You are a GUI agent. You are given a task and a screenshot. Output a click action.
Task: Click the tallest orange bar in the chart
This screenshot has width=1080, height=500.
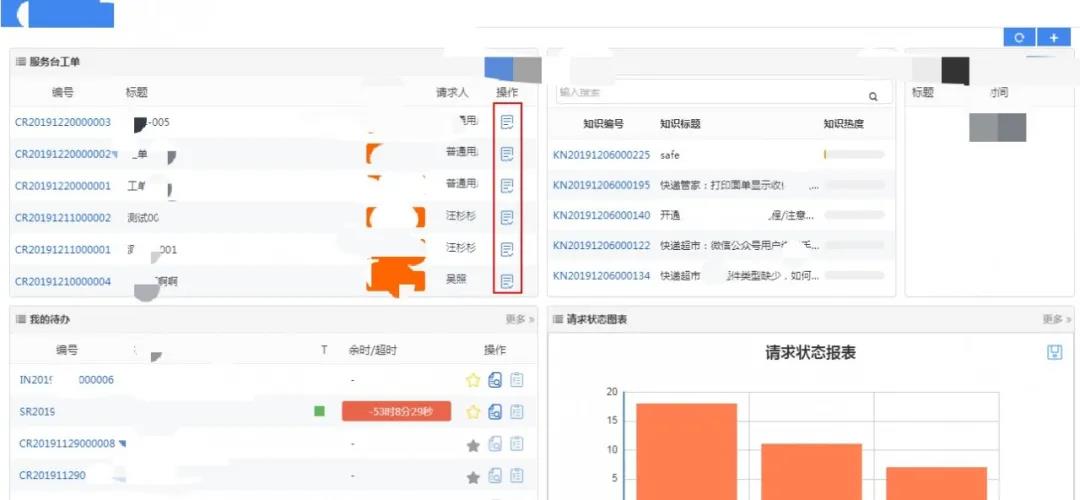click(687, 452)
